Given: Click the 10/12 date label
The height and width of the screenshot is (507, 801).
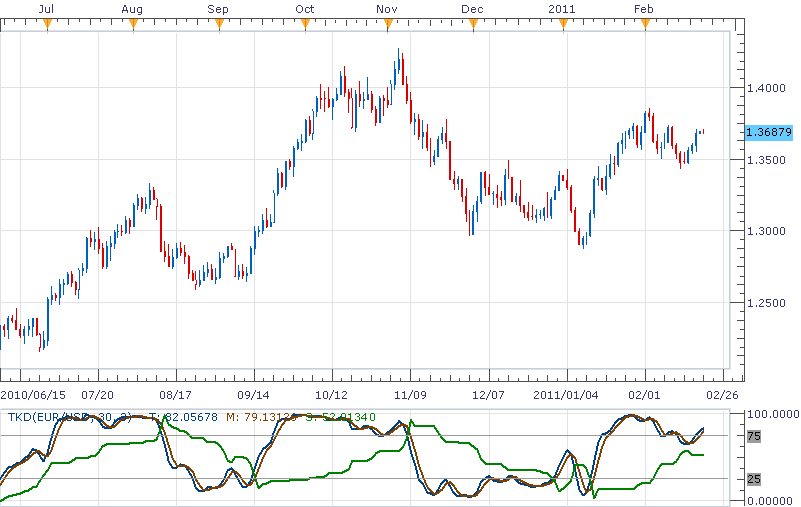Looking at the screenshot, I should pyautogui.click(x=331, y=395).
